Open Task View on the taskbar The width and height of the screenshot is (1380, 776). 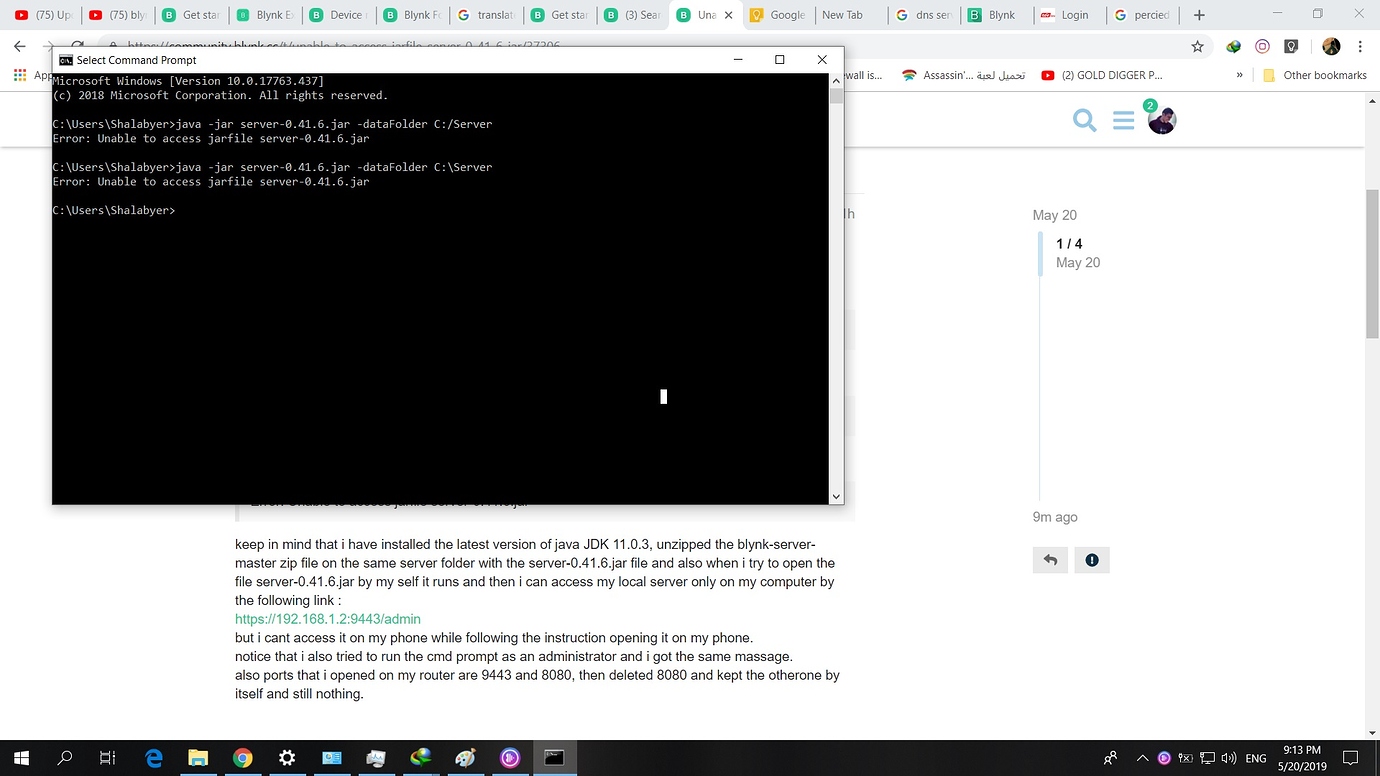click(x=108, y=758)
